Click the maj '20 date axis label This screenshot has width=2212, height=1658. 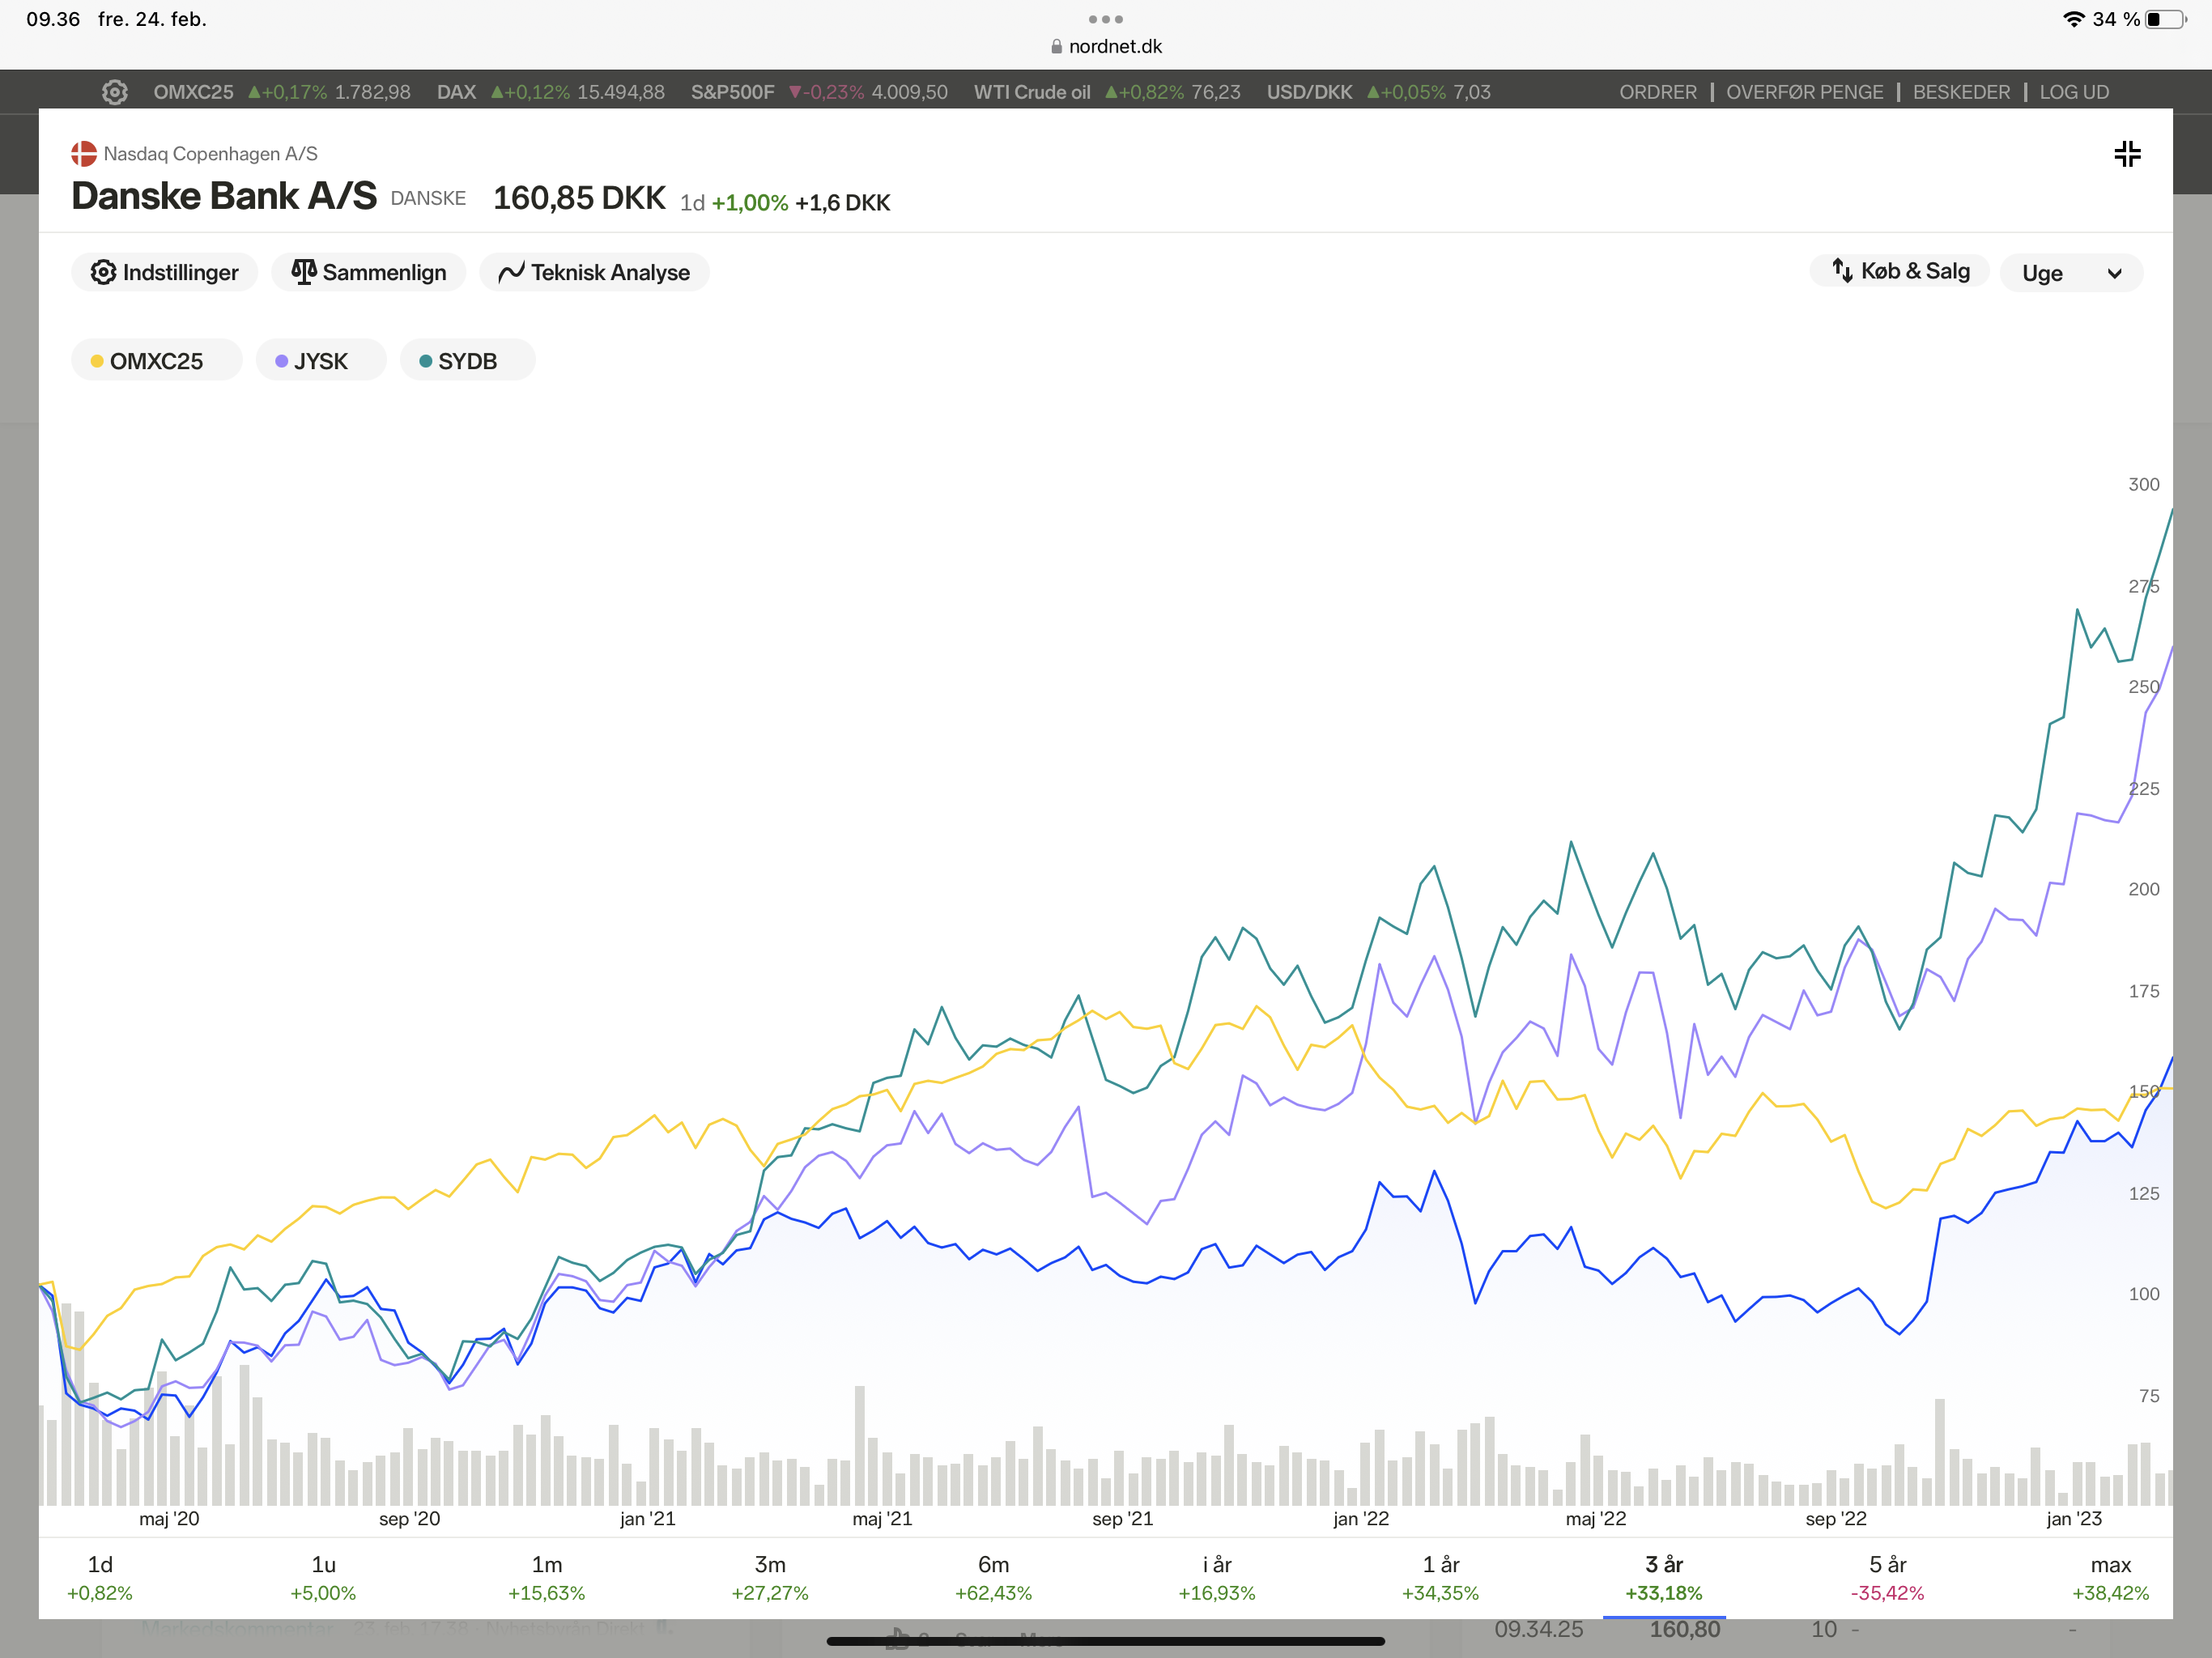[x=169, y=1519]
